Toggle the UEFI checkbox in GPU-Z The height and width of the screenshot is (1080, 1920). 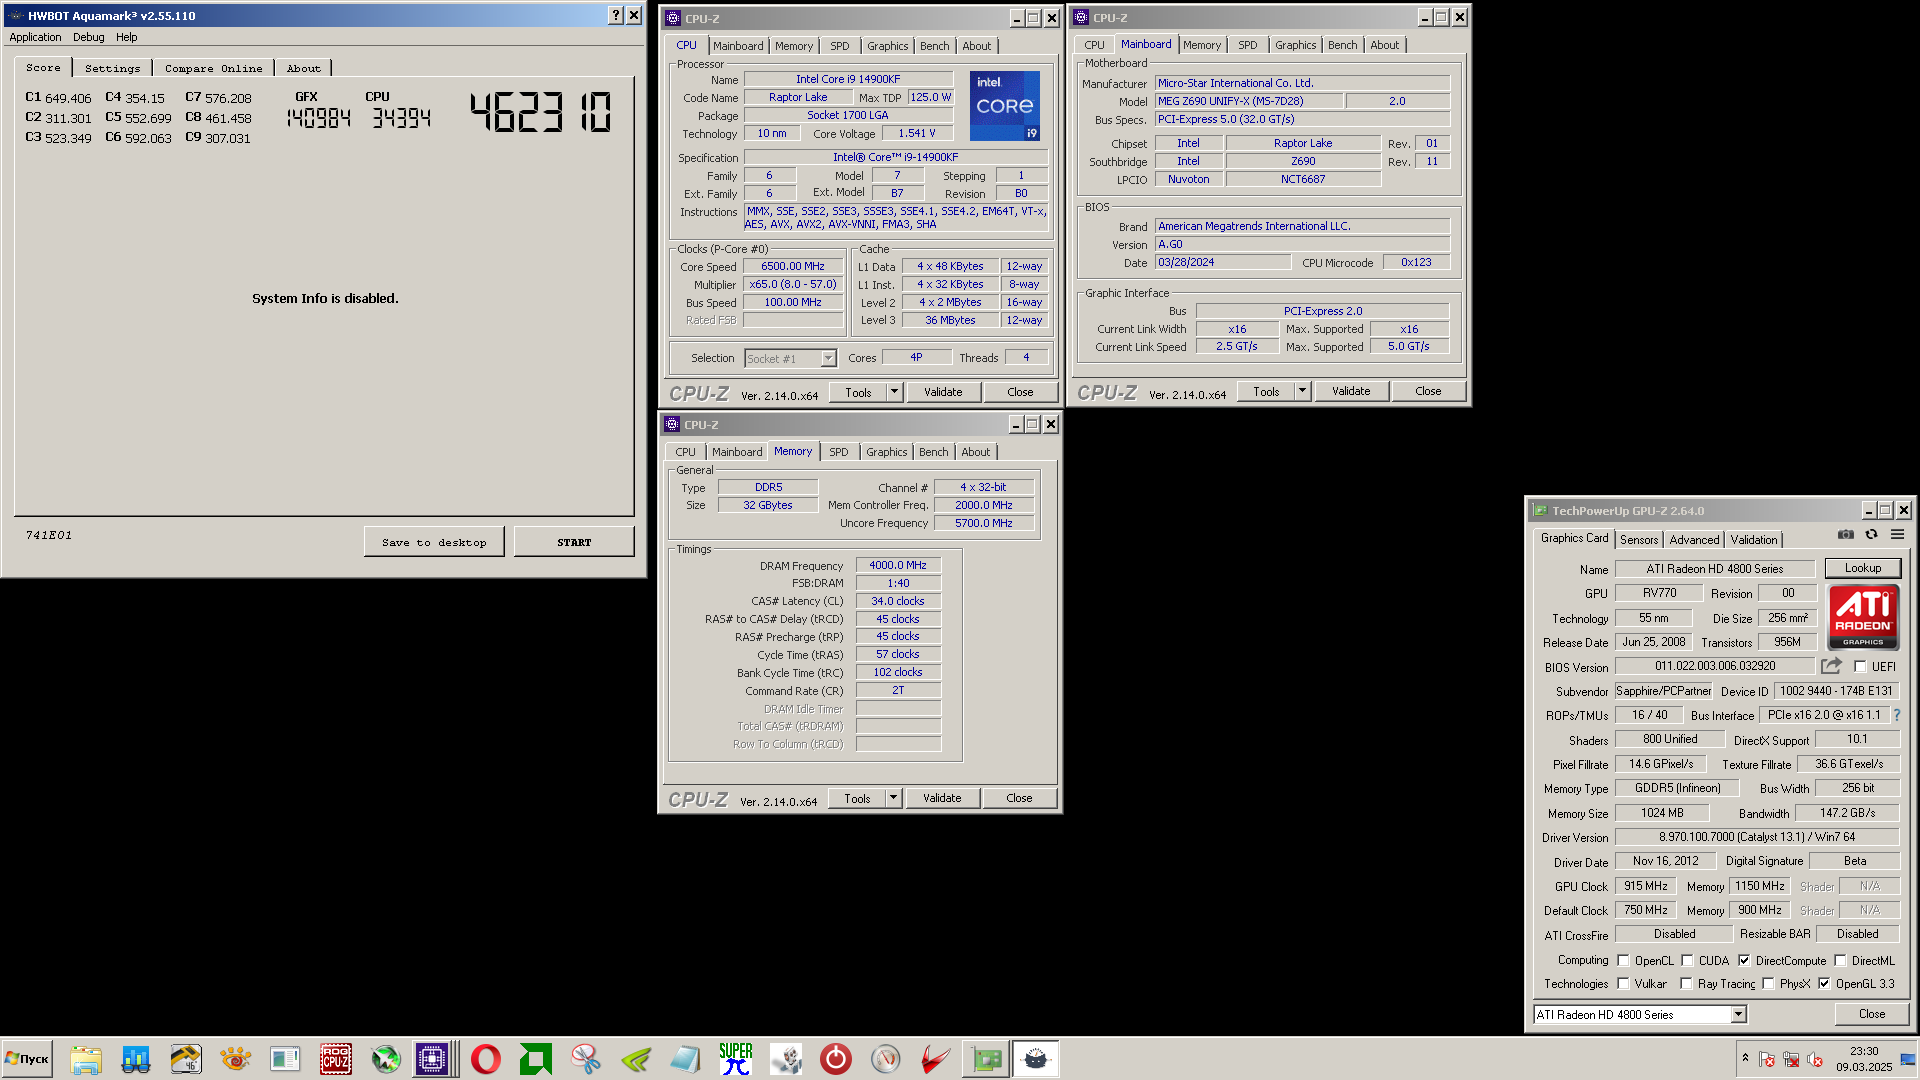(x=1860, y=667)
